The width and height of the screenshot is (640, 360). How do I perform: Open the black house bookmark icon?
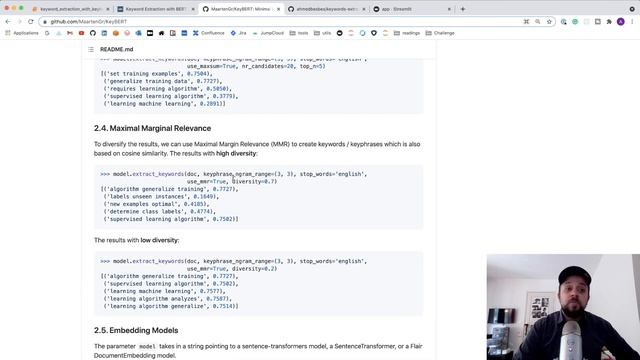(x=161, y=33)
